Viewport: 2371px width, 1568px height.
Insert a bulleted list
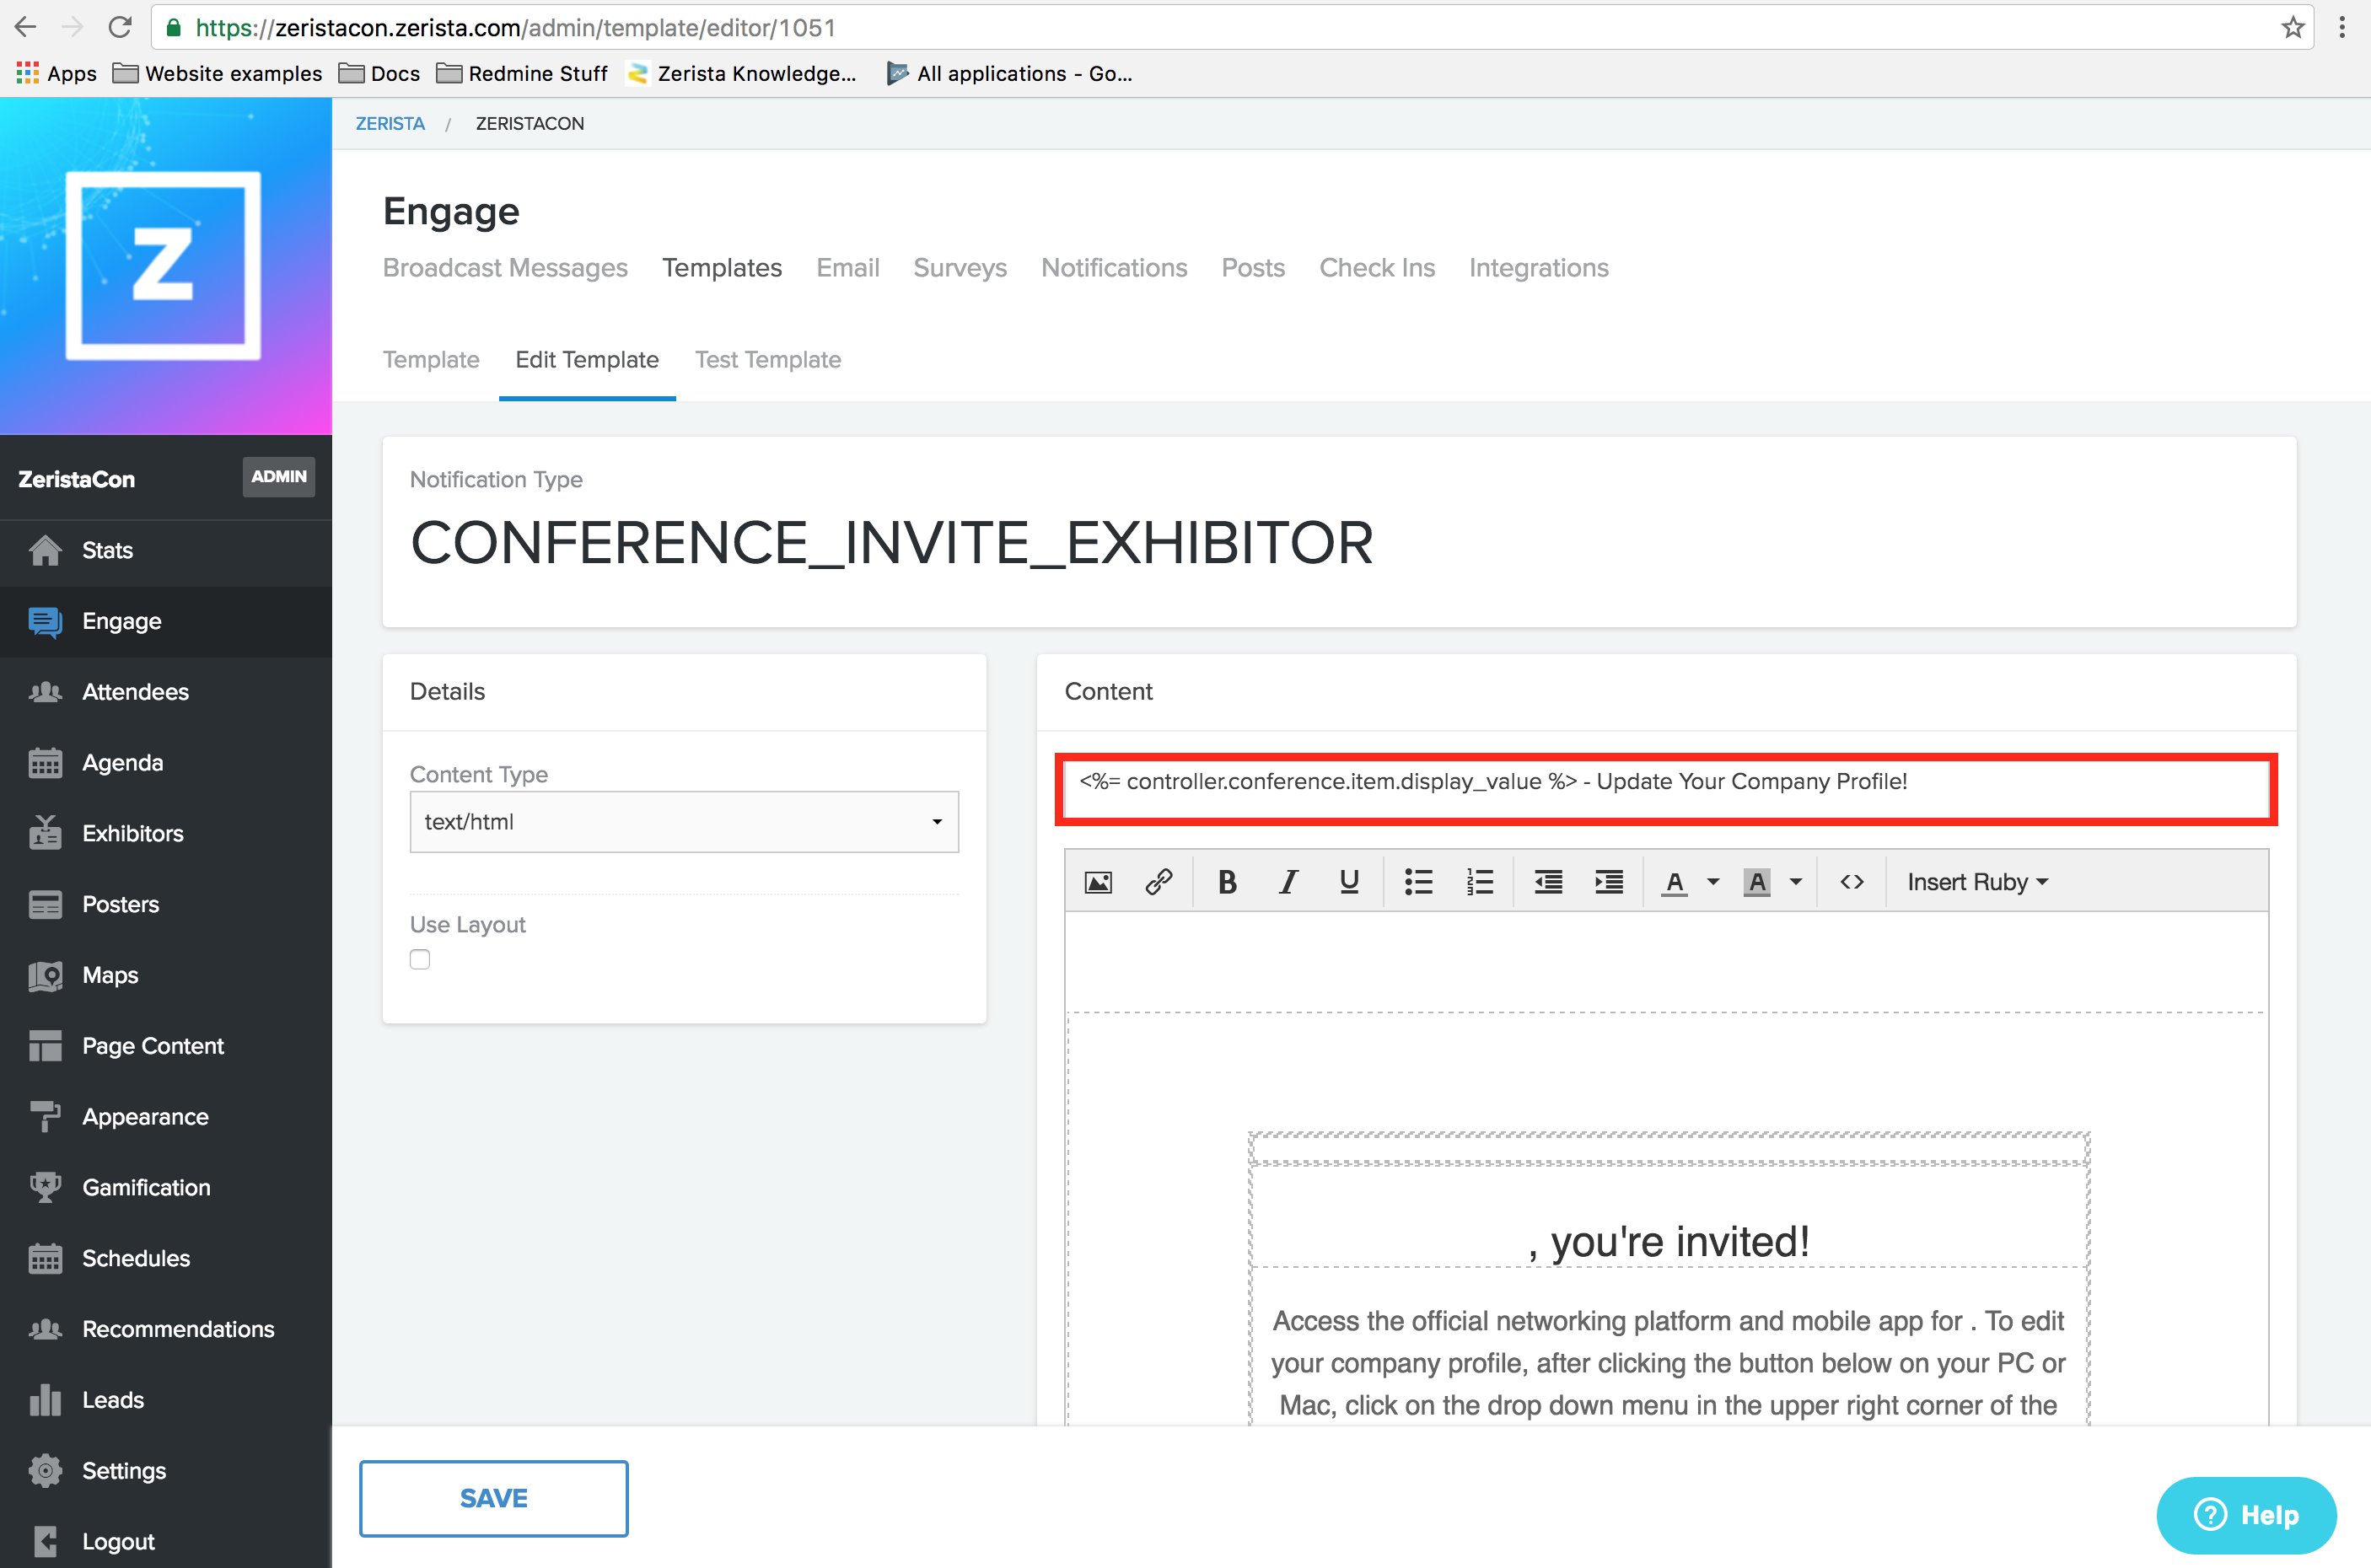pos(1418,882)
